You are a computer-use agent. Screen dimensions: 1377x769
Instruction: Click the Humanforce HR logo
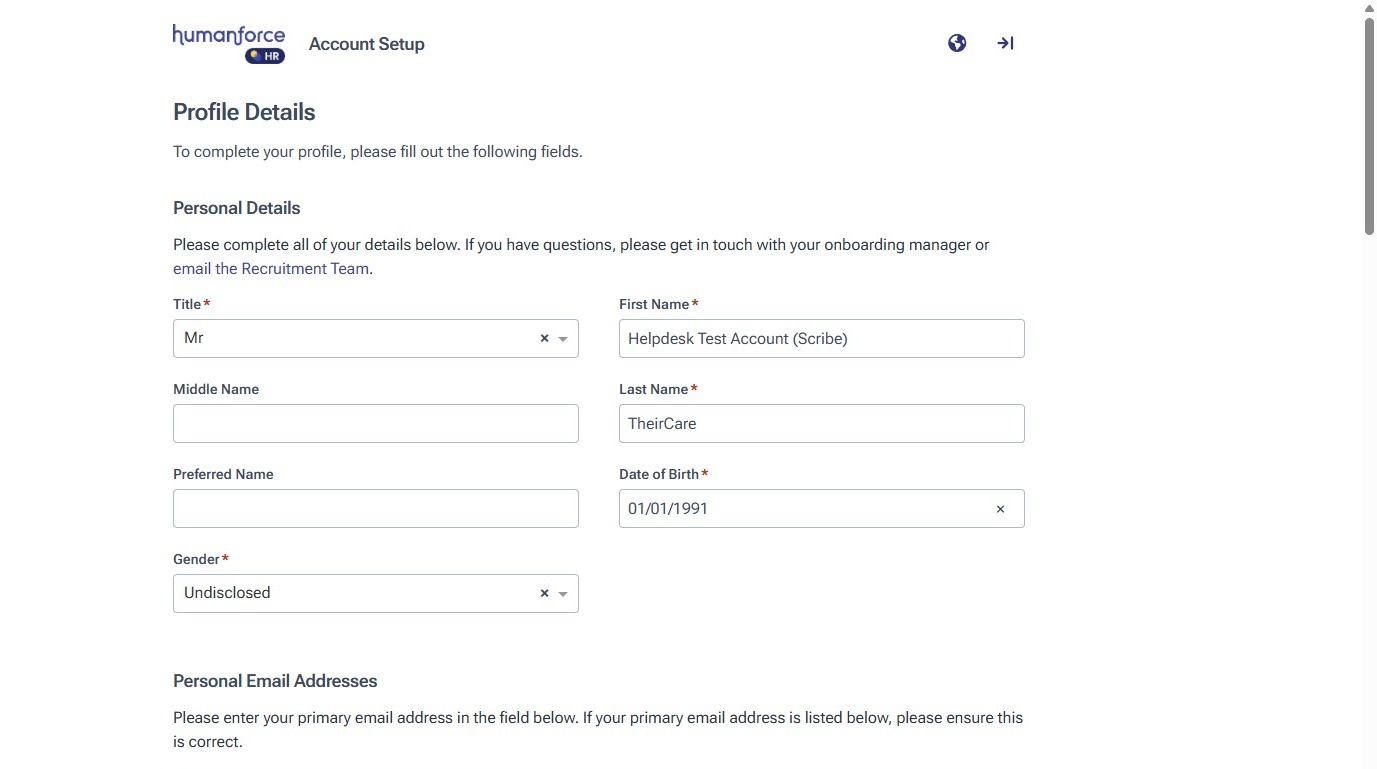229,44
